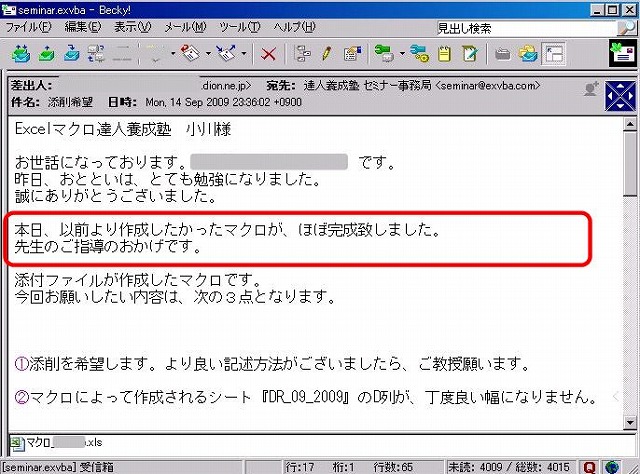The height and width of the screenshot is (474, 640).
Task: Click the vertical scrollbar thumb
Action: point(630,164)
